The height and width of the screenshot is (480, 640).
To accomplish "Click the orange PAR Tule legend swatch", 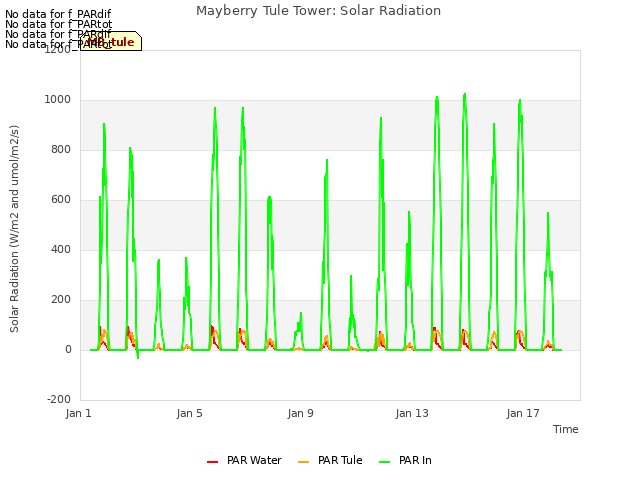I will [303, 462].
